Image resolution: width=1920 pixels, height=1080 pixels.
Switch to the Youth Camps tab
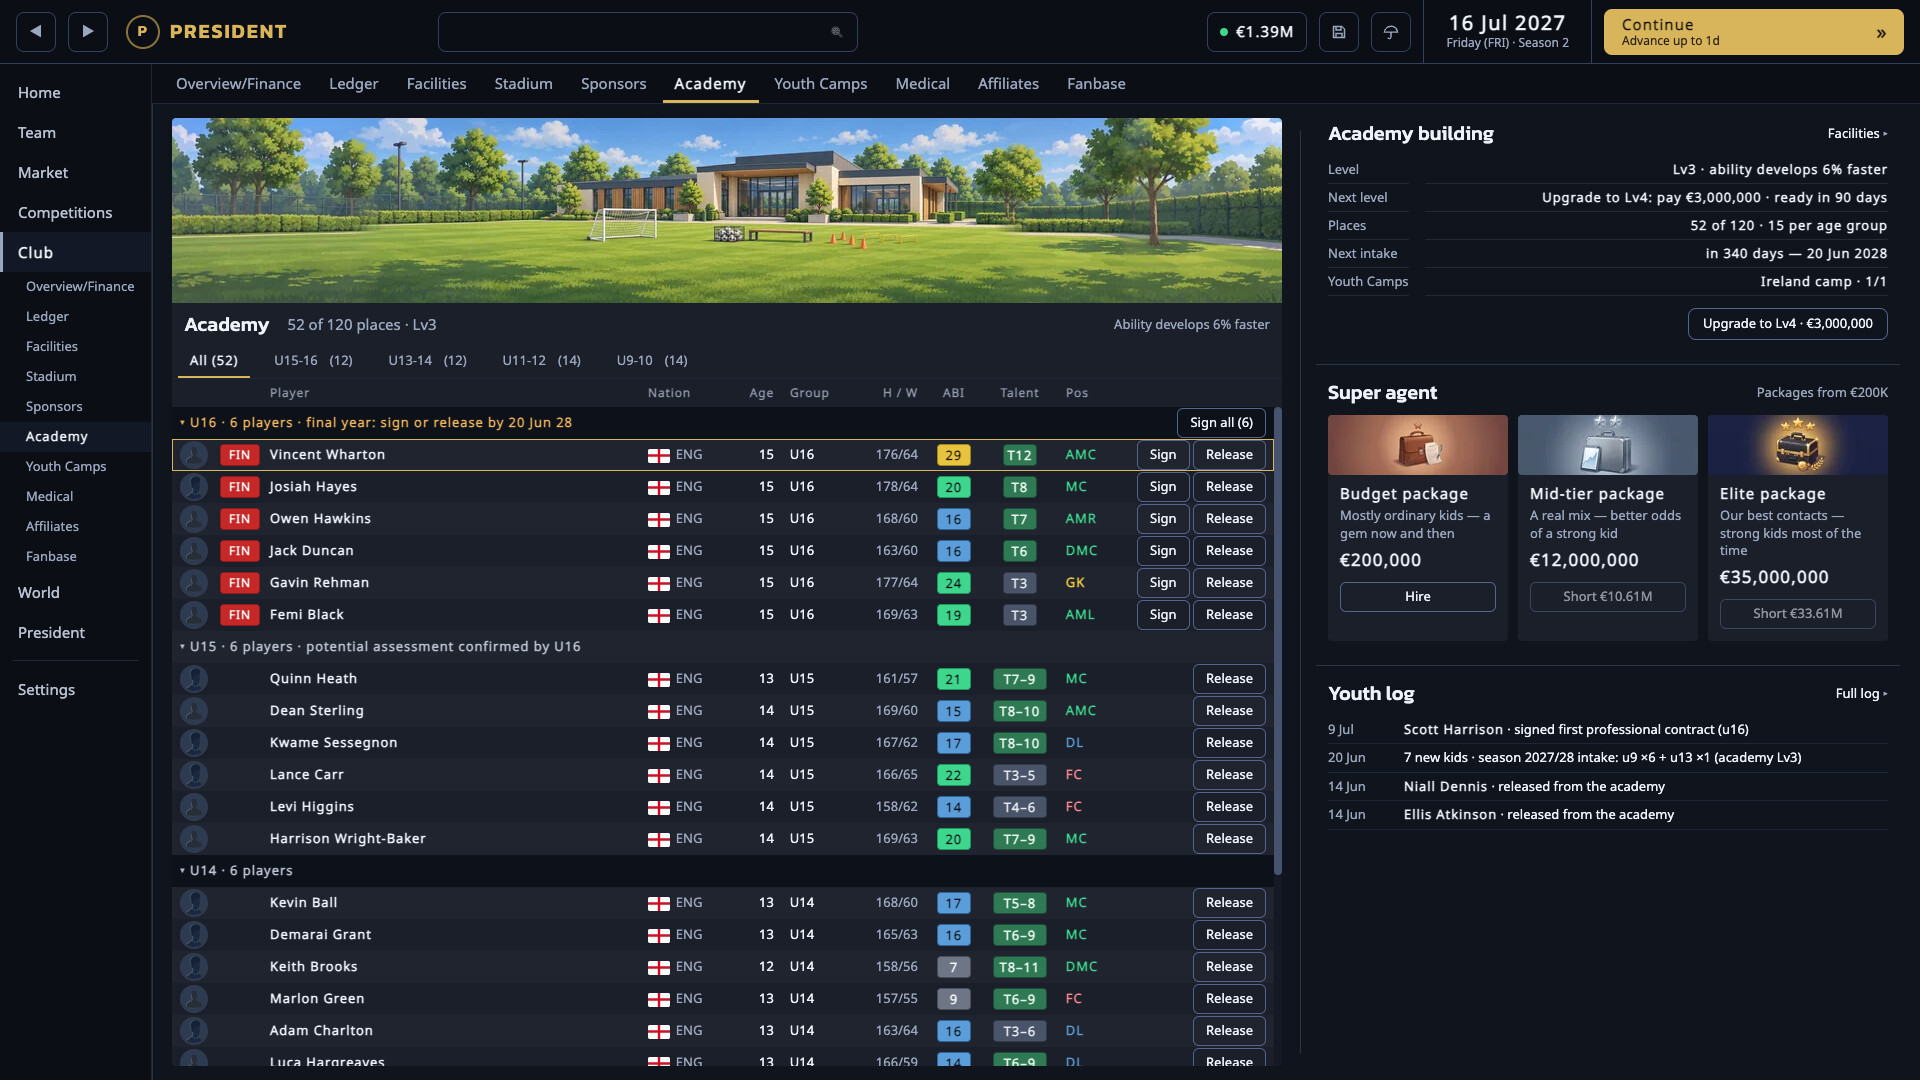(820, 84)
